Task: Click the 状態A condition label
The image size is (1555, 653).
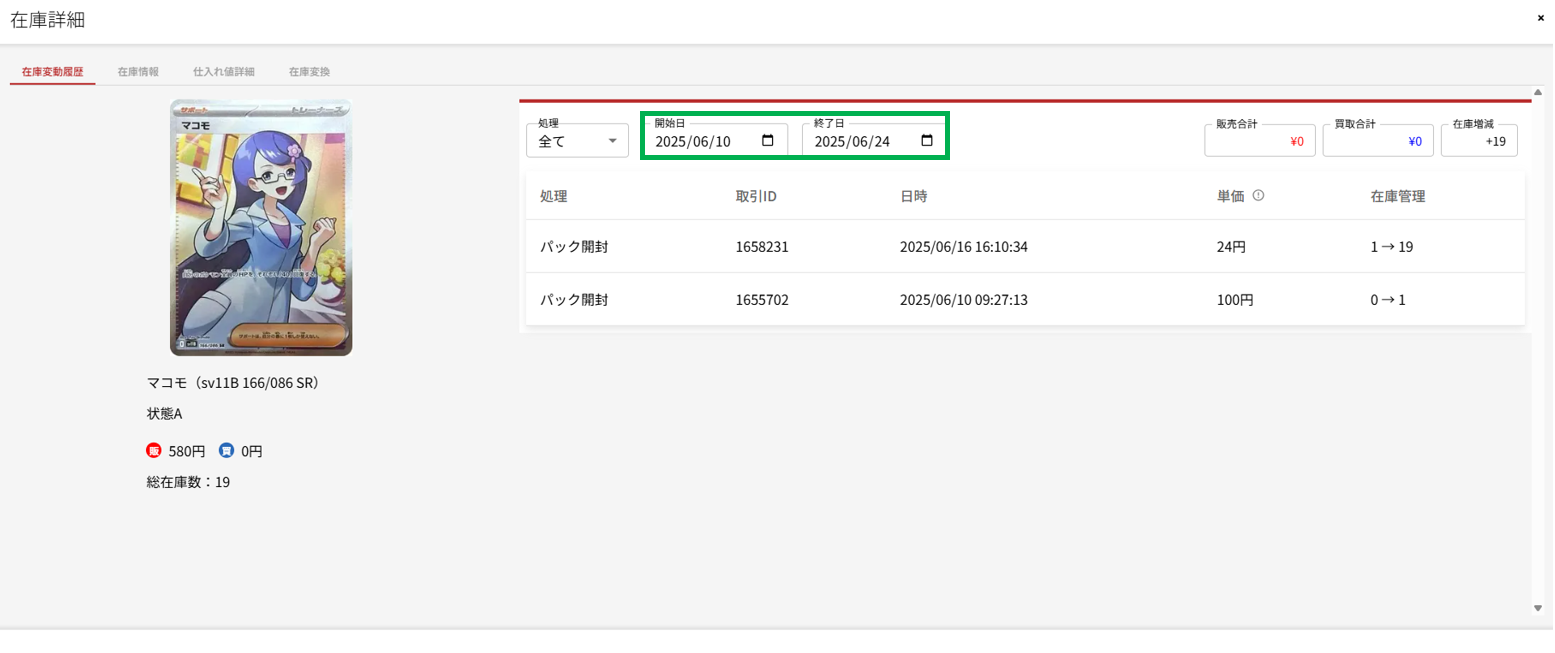Action: [164, 413]
